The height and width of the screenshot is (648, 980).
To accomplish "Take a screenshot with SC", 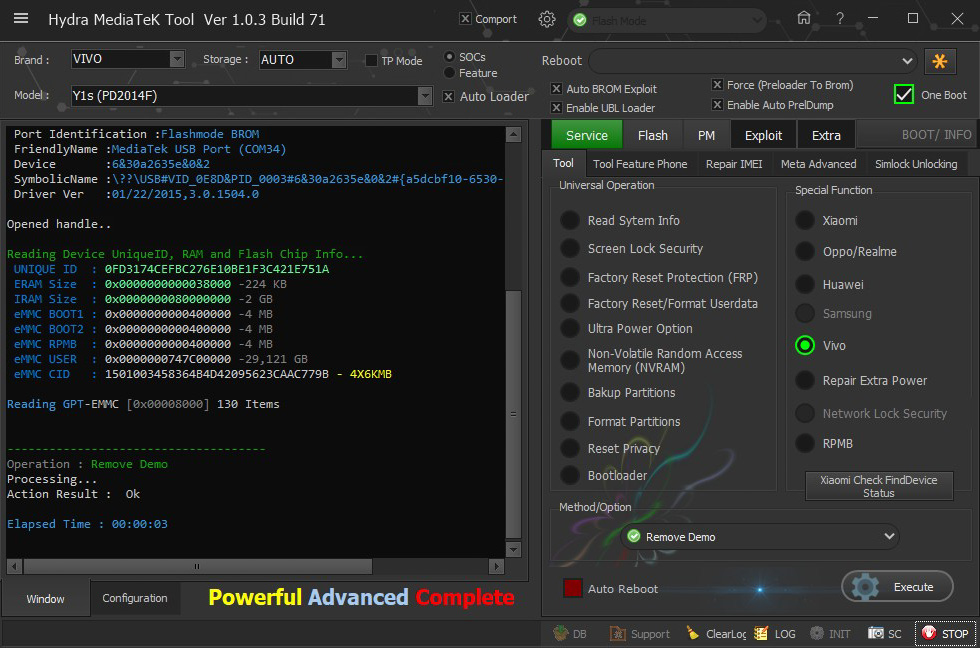I will 884,634.
